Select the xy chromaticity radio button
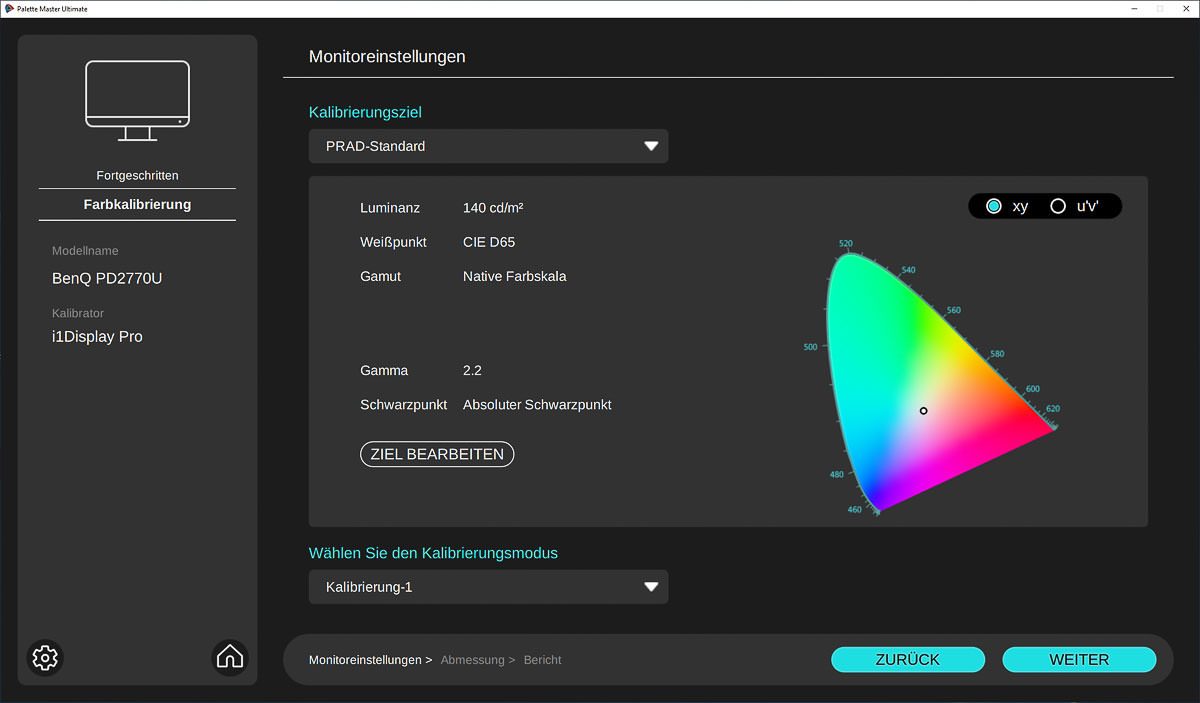 tap(994, 206)
